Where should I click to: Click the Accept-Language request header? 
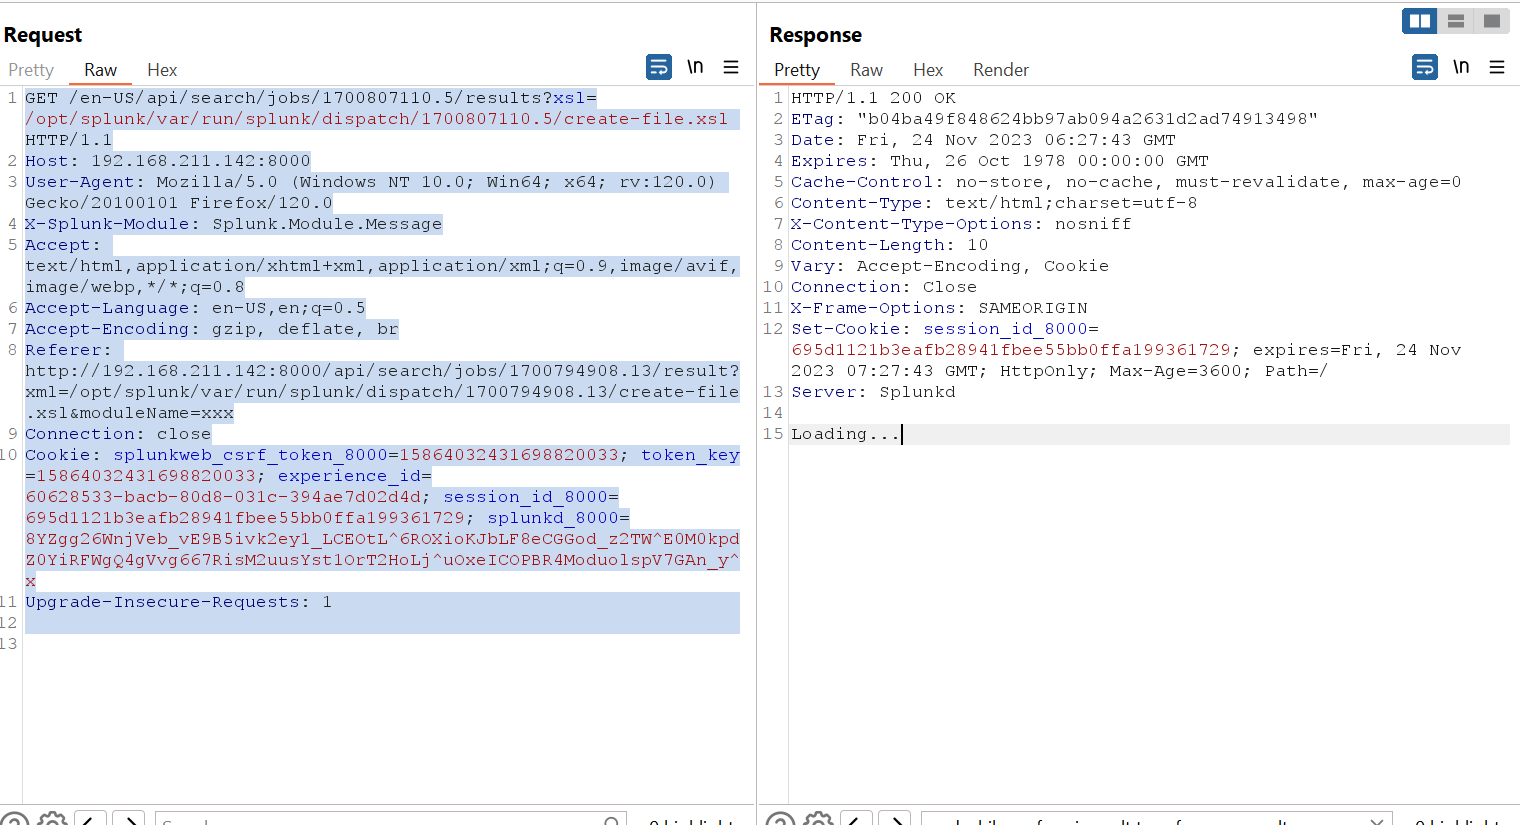pos(195,308)
